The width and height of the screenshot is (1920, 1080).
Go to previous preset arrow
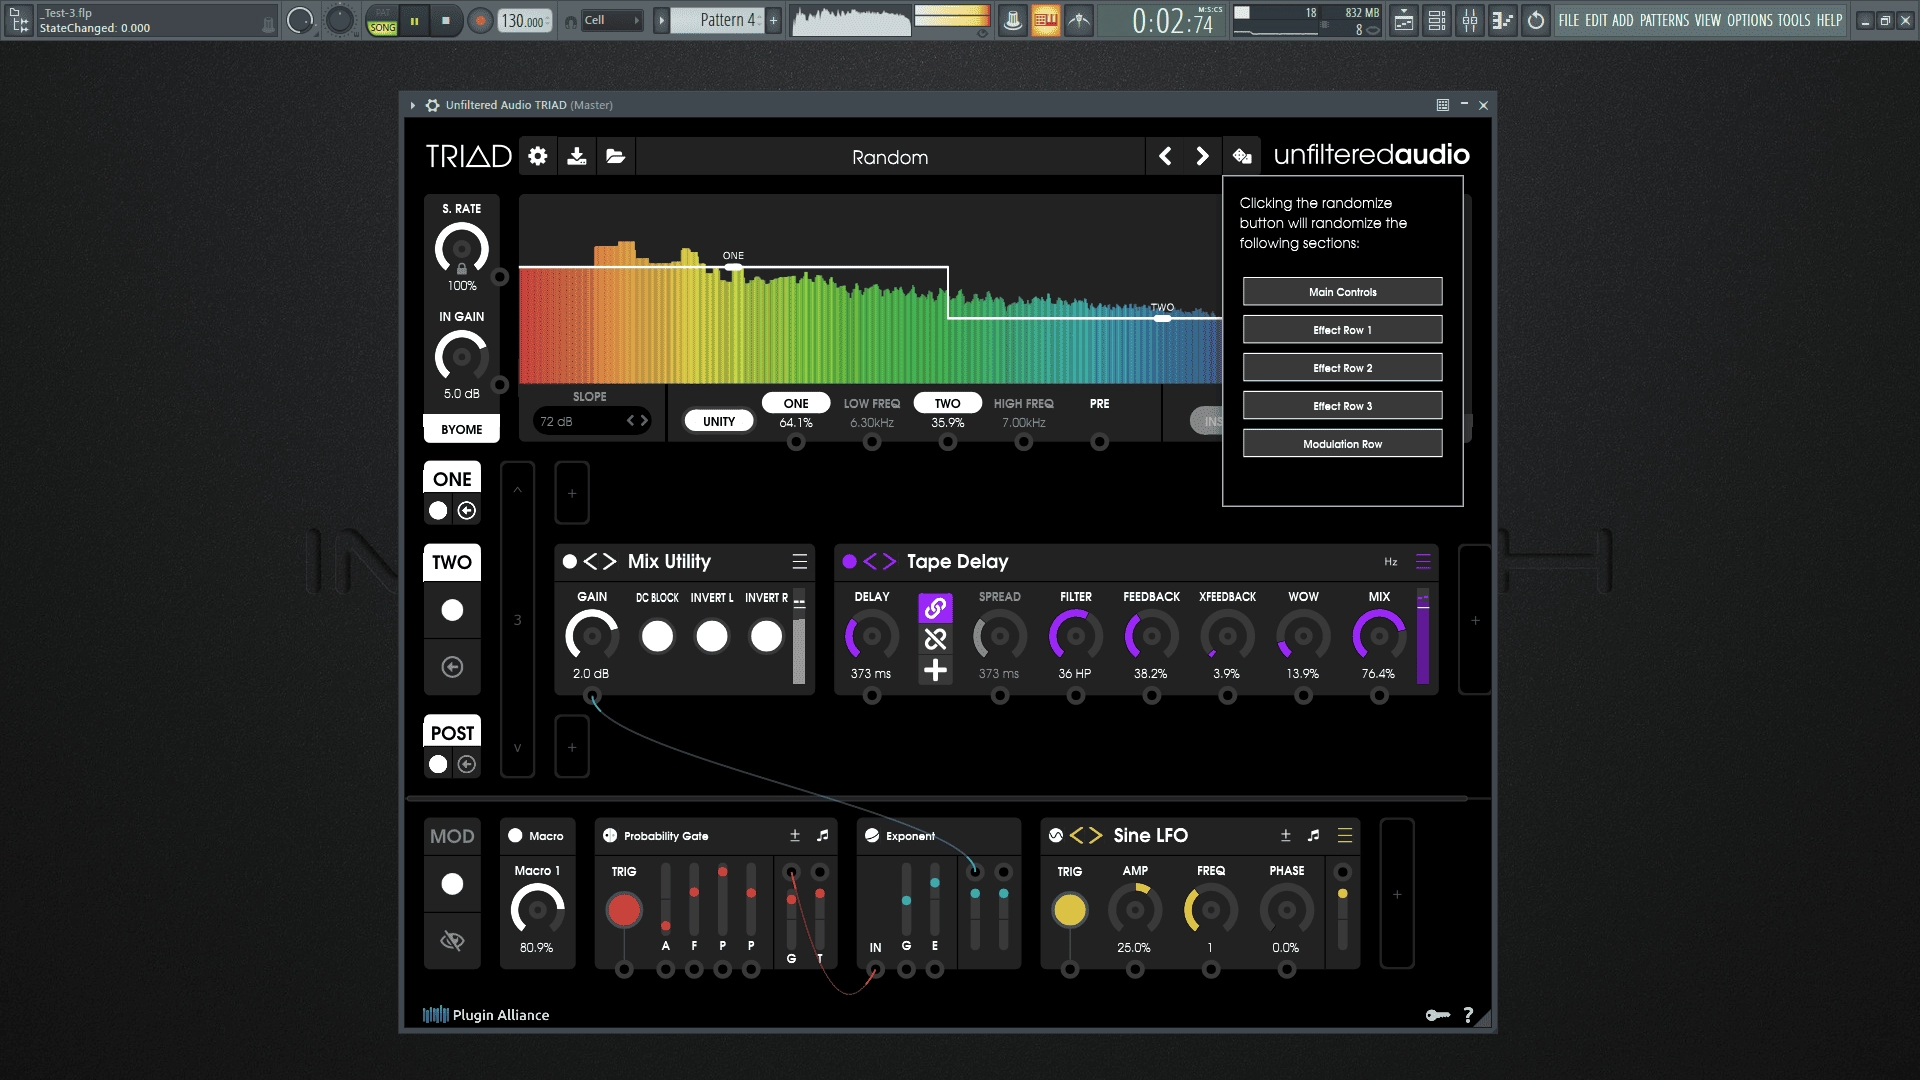(1165, 156)
